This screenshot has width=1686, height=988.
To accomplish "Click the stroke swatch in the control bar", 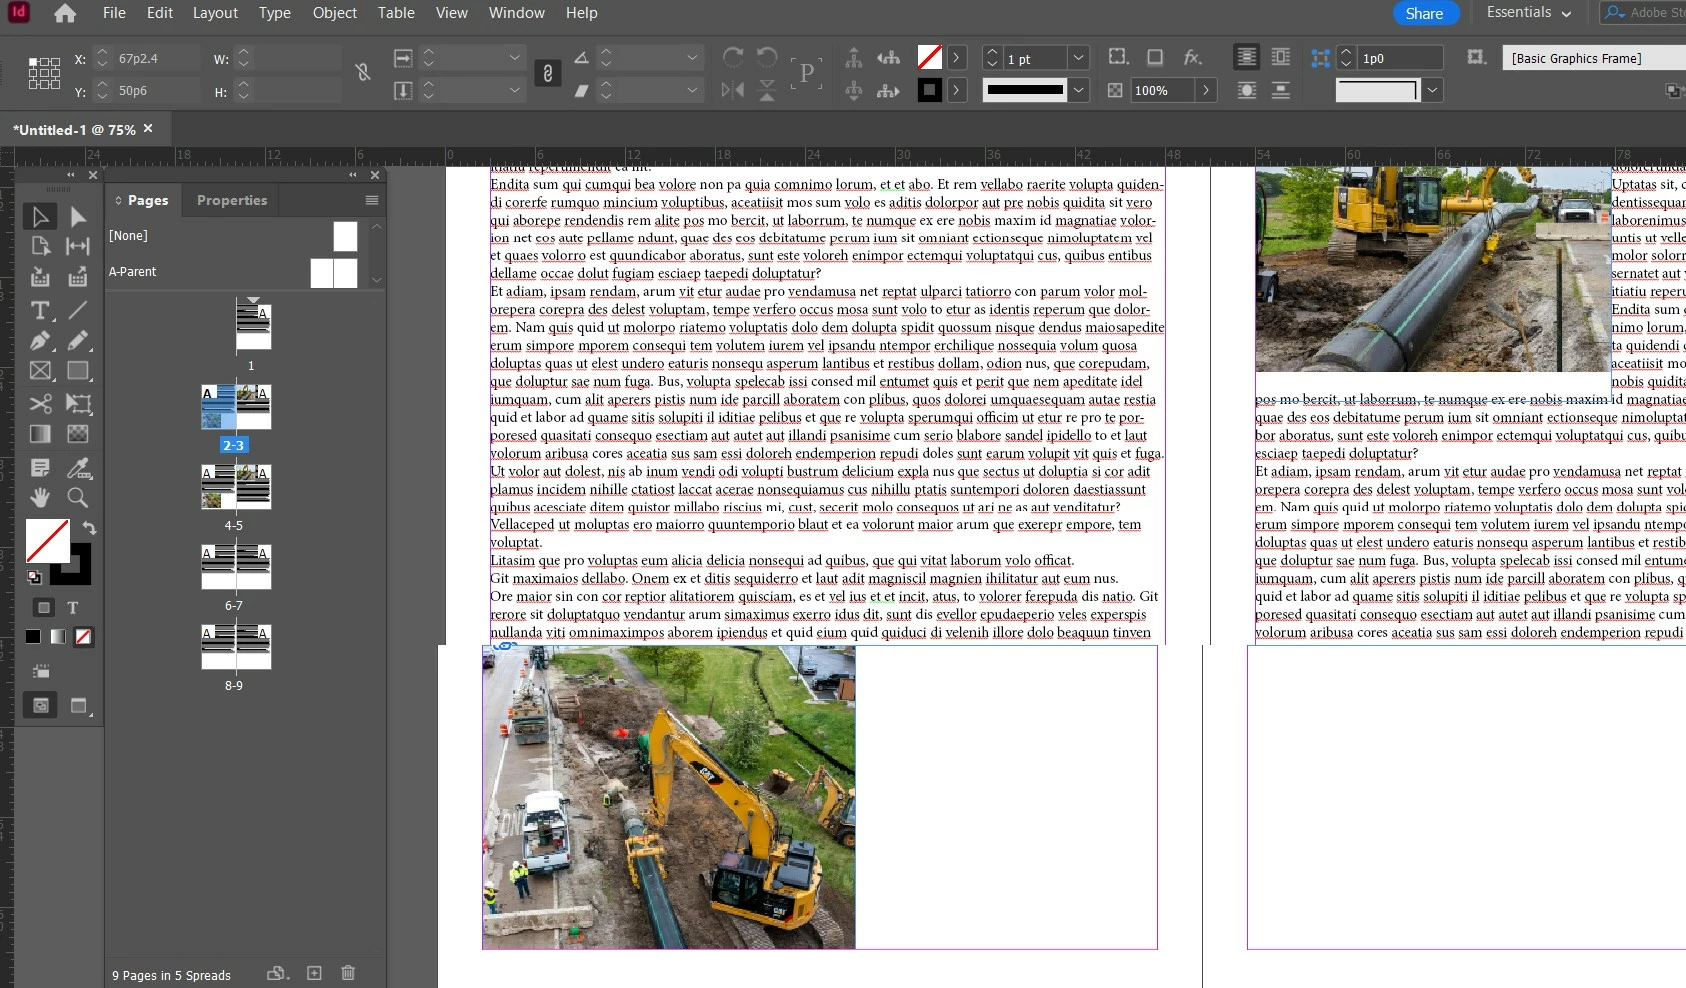I will 930,90.
